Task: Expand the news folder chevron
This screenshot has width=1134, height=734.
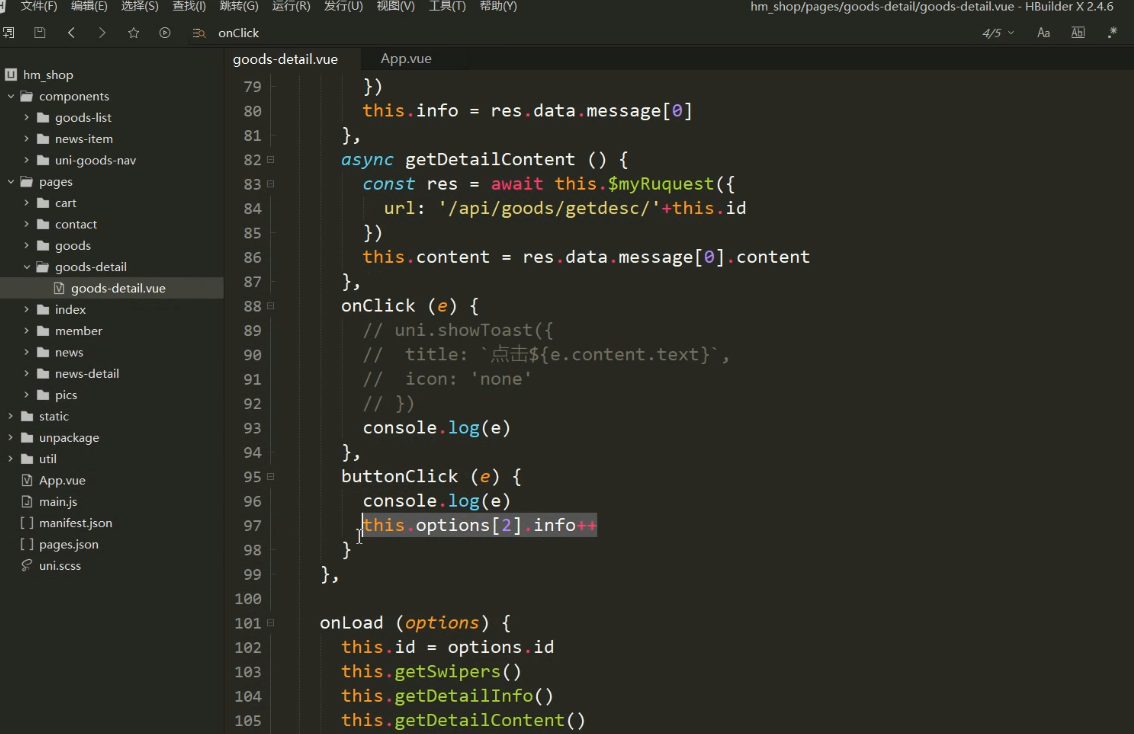Action: point(27,352)
